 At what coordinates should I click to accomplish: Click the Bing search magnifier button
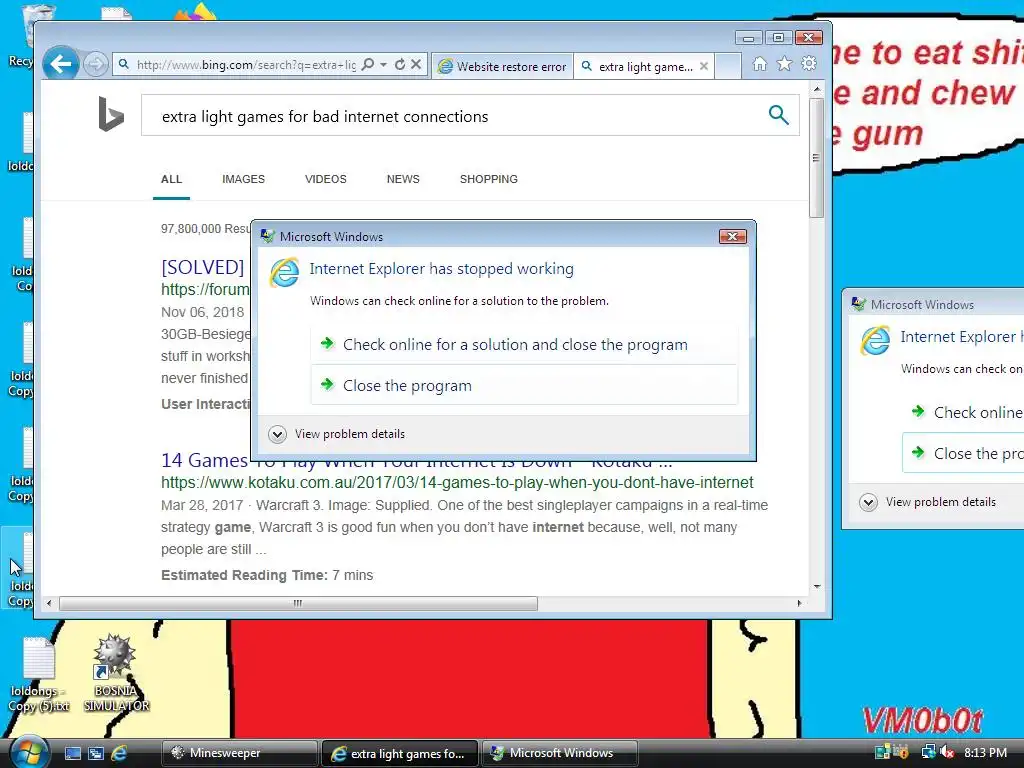(x=778, y=115)
